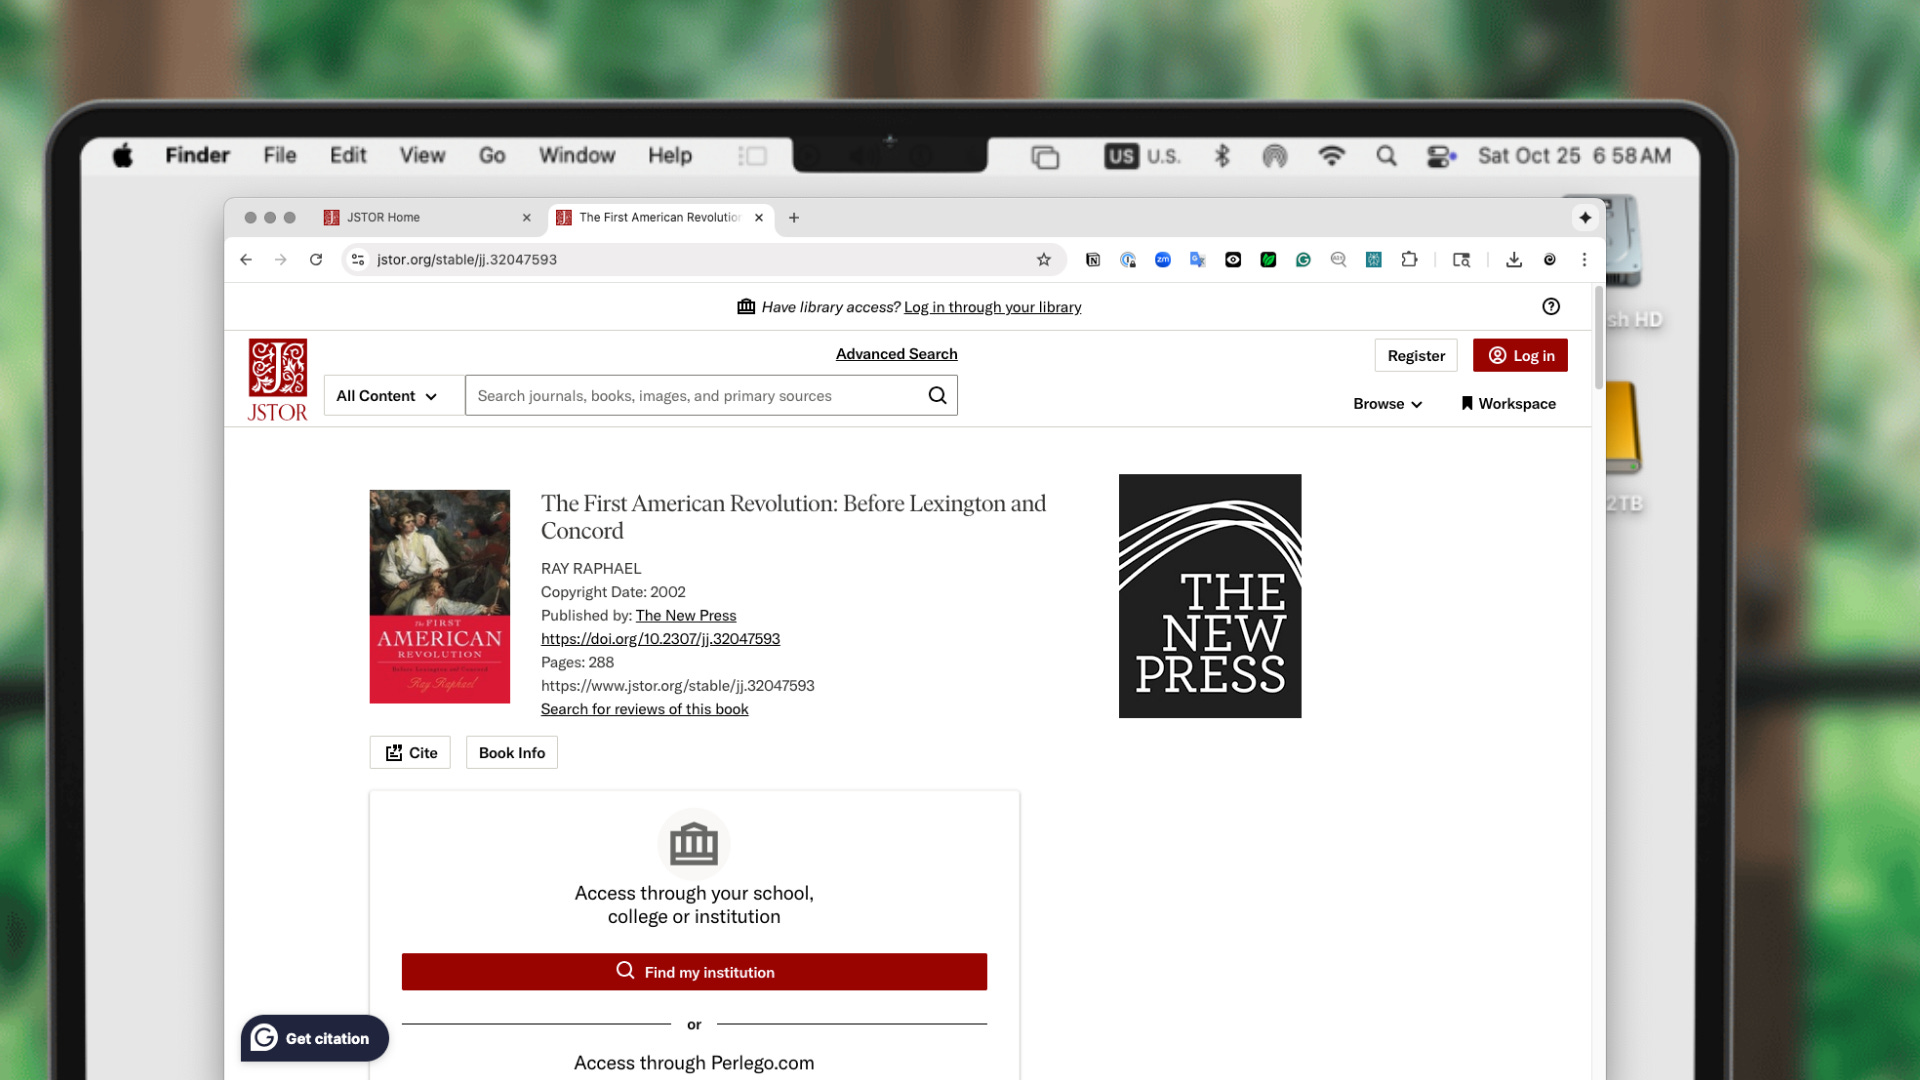Bookmark this page with the star icon
The height and width of the screenshot is (1080, 1920).
click(x=1044, y=260)
